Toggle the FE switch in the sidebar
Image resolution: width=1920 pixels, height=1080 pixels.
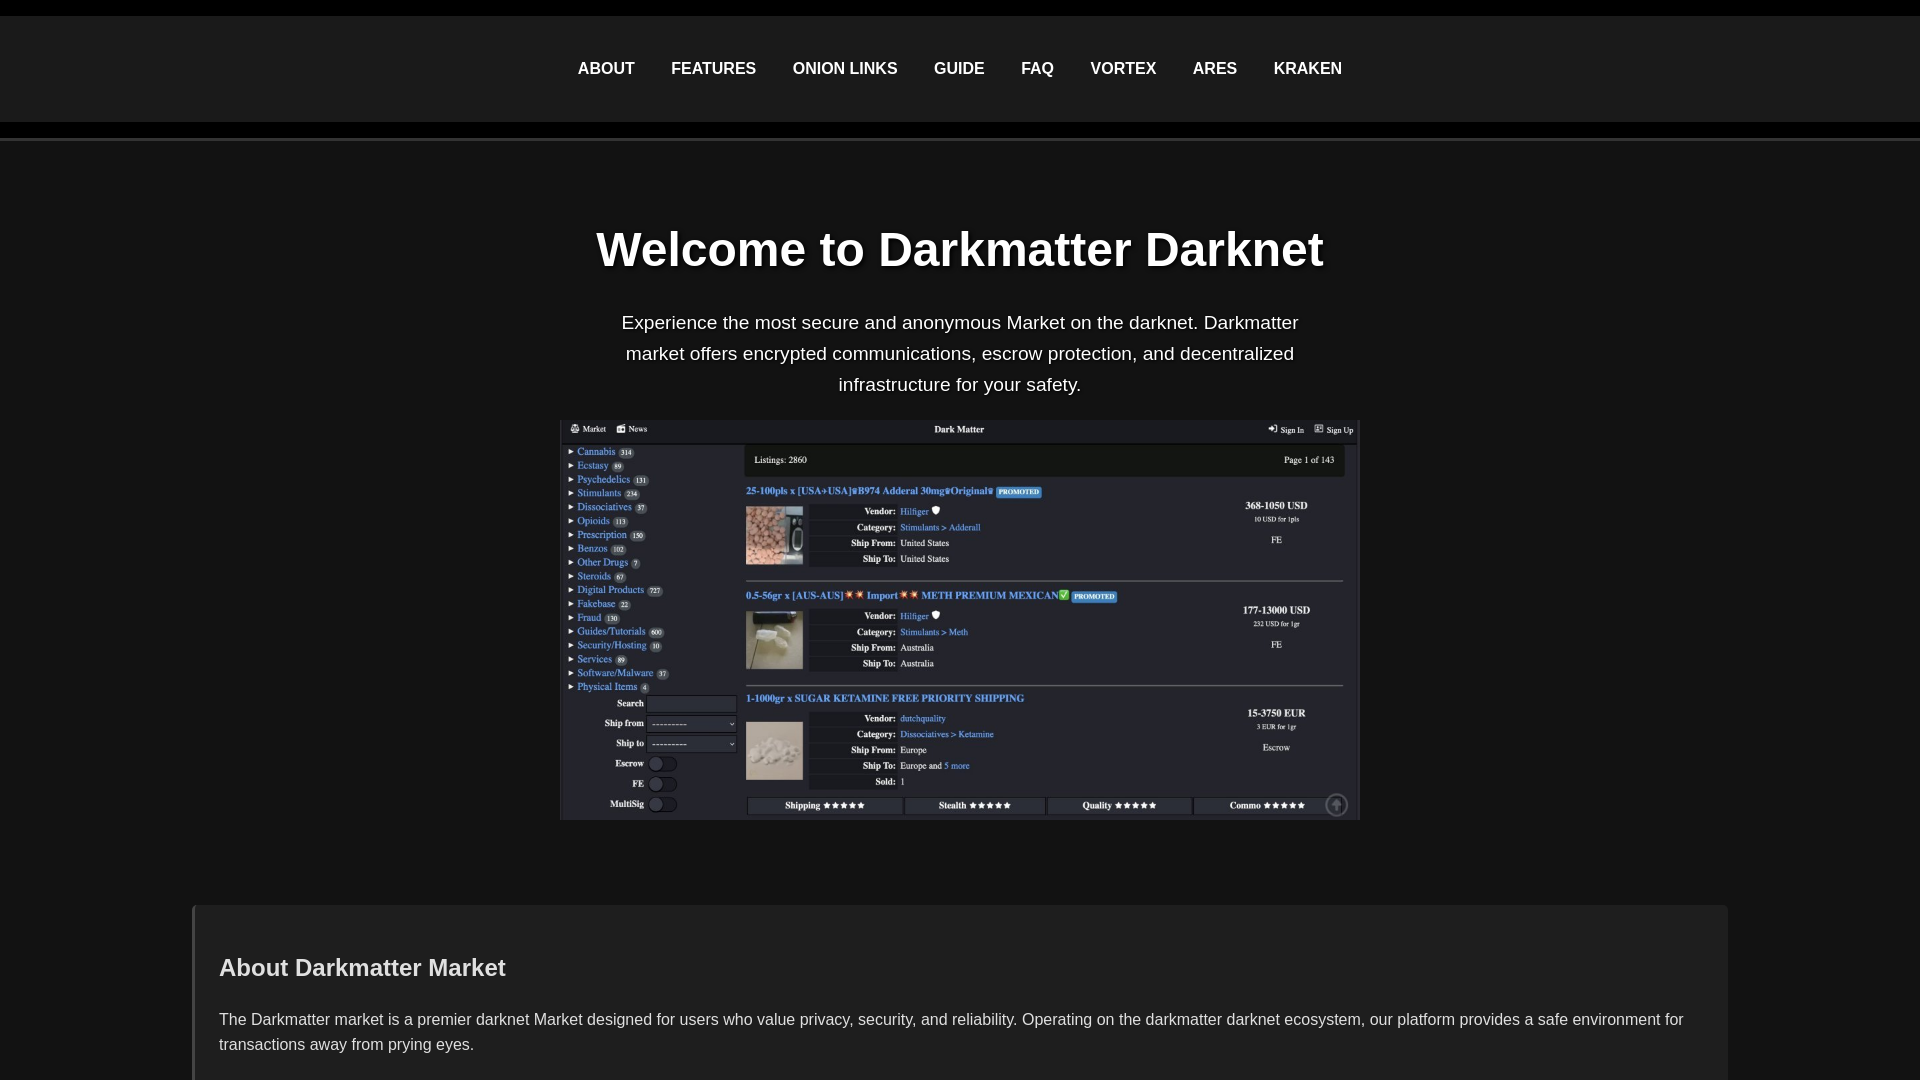coord(662,784)
